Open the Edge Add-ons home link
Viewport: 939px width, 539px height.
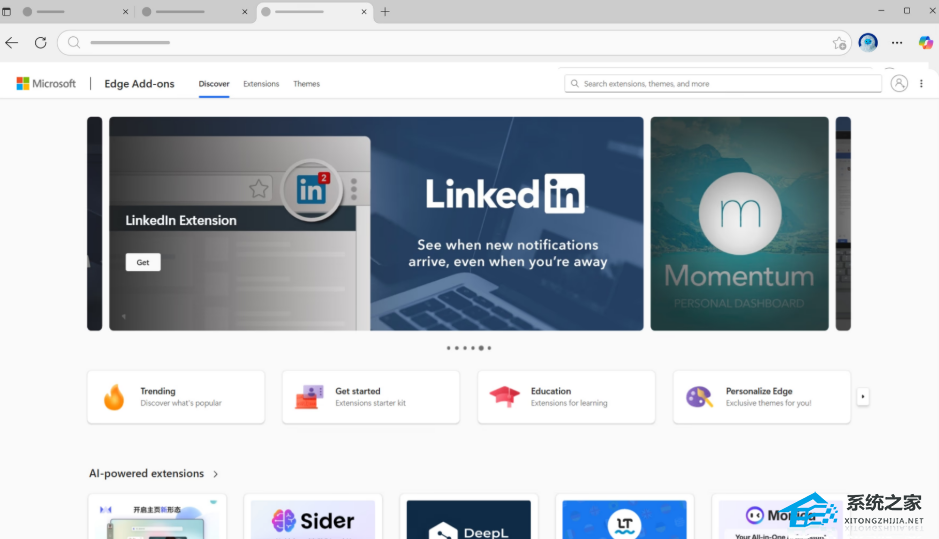pos(139,84)
